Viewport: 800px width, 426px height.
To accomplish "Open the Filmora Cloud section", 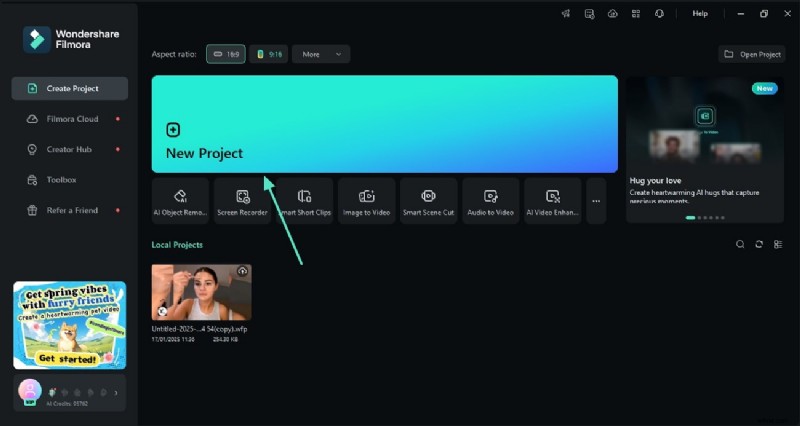I will (x=72, y=119).
